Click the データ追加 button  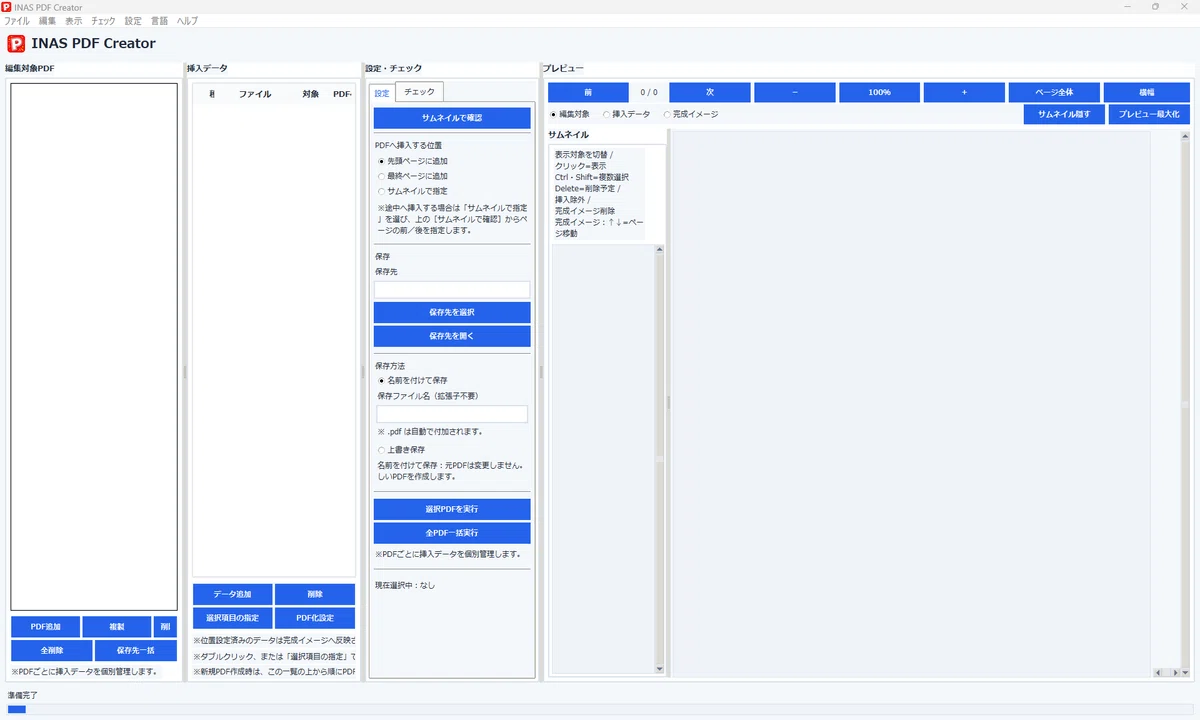point(232,594)
